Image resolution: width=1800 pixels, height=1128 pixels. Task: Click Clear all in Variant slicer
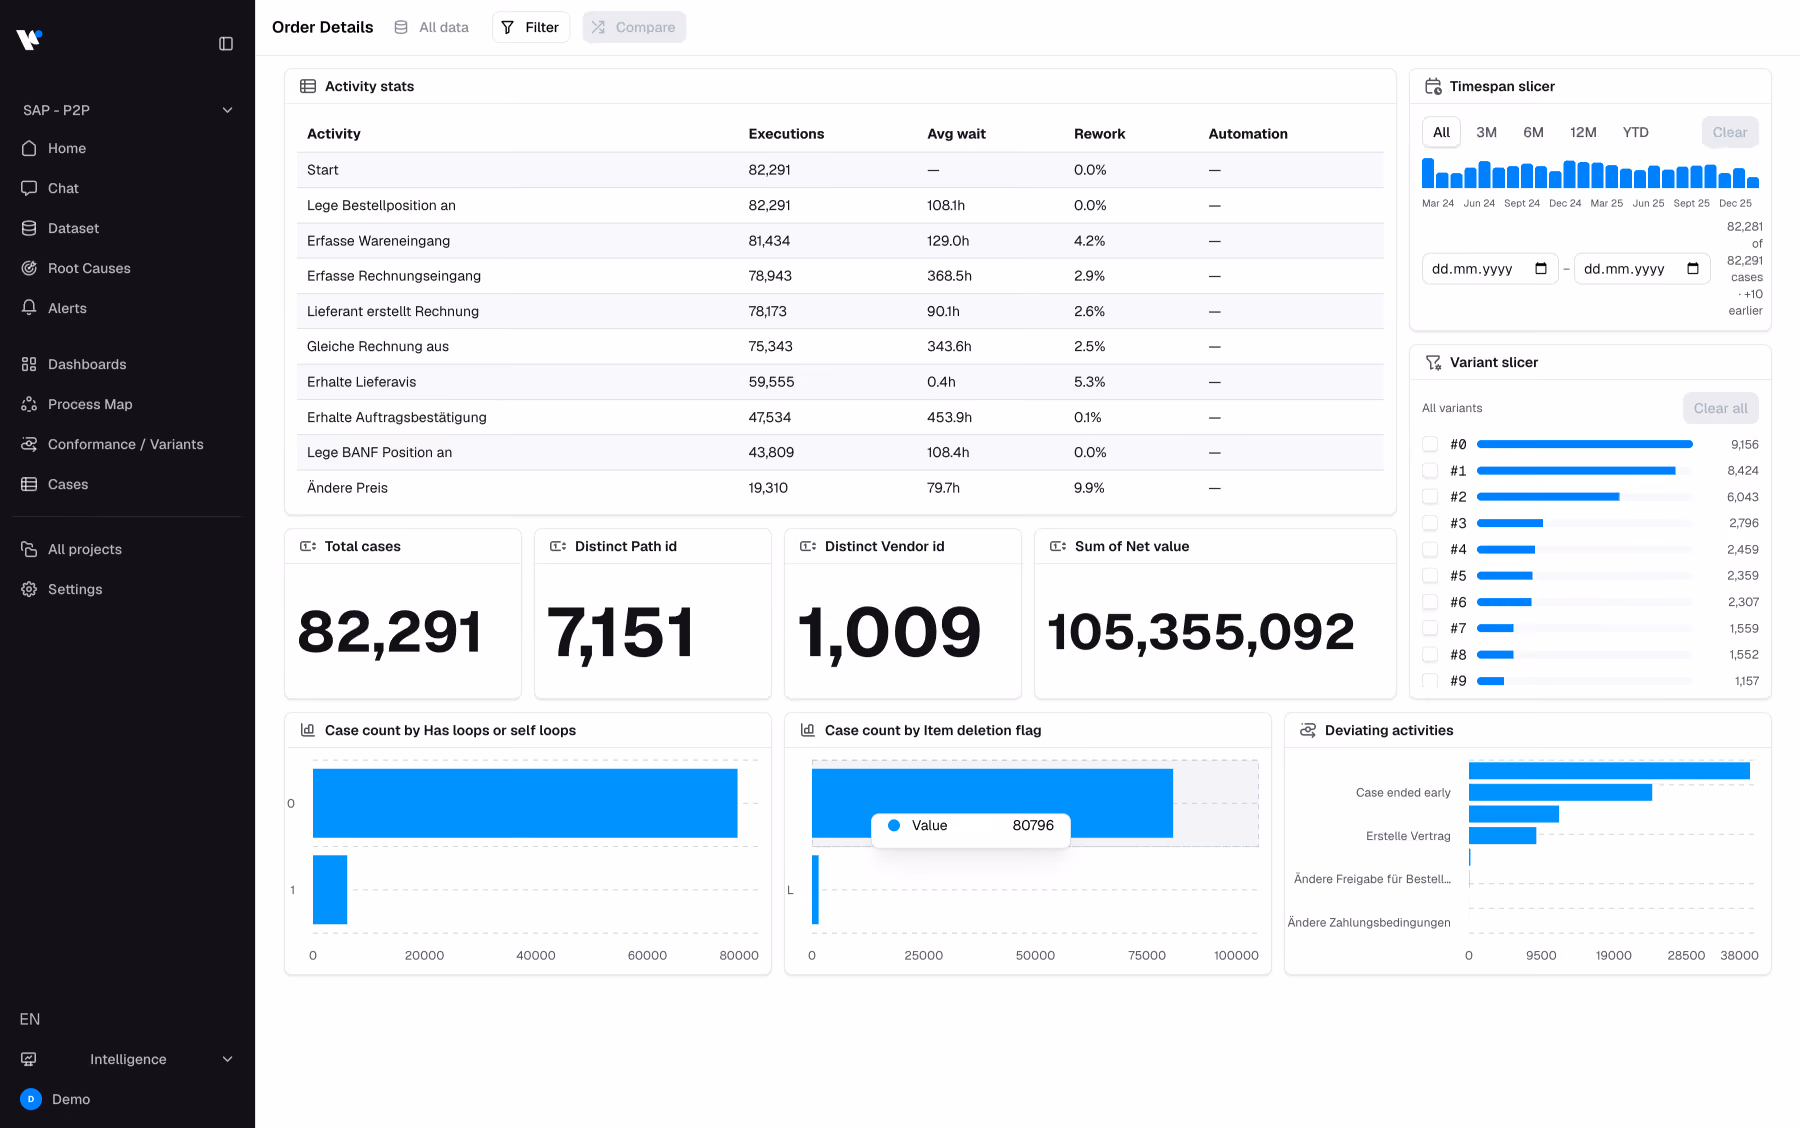(1720, 408)
